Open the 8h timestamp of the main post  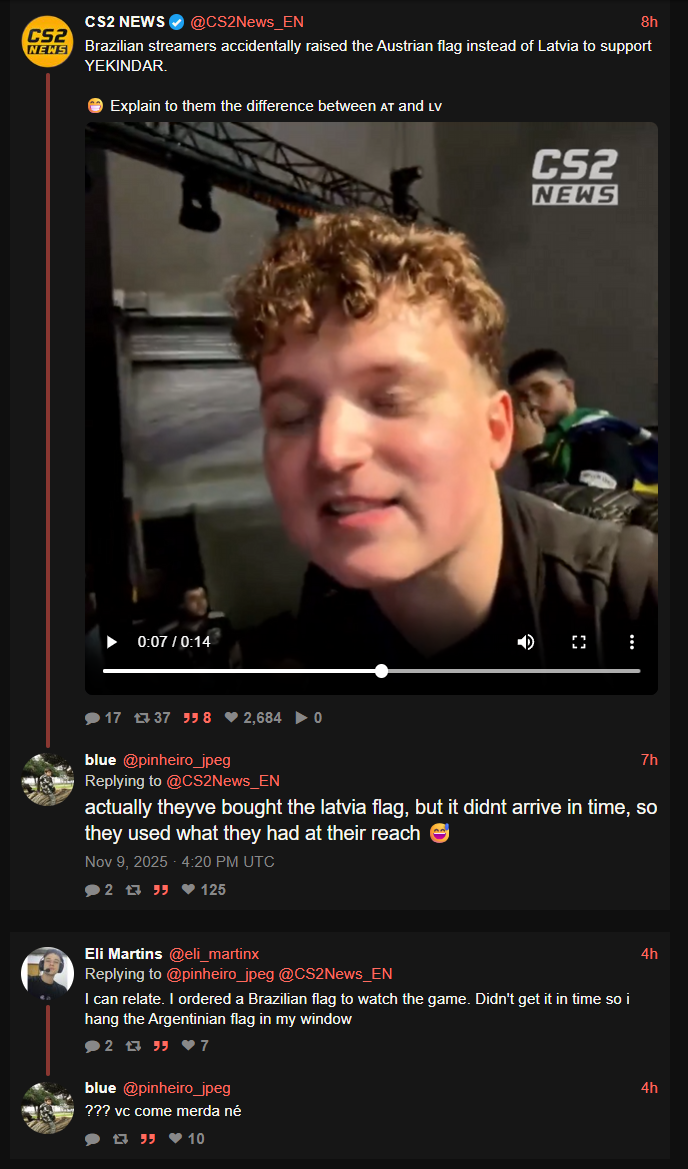[649, 22]
